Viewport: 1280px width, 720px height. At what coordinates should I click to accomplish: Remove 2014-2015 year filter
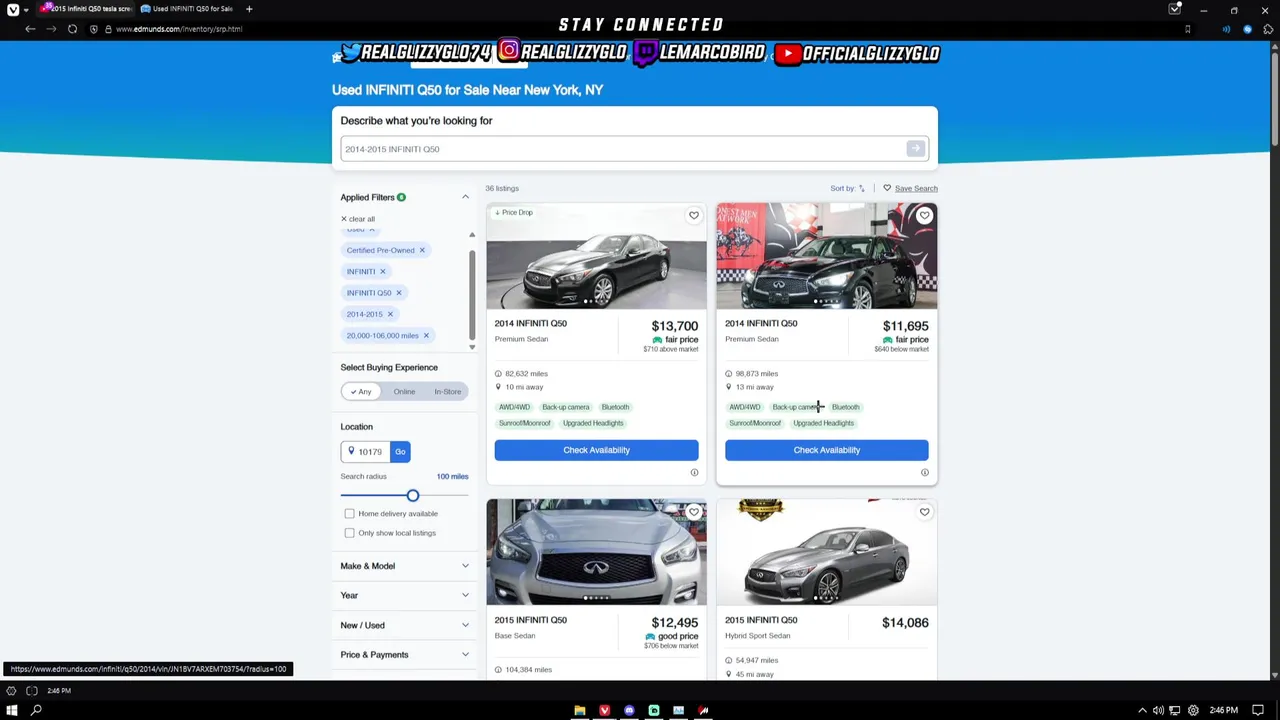[x=390, y=314]
